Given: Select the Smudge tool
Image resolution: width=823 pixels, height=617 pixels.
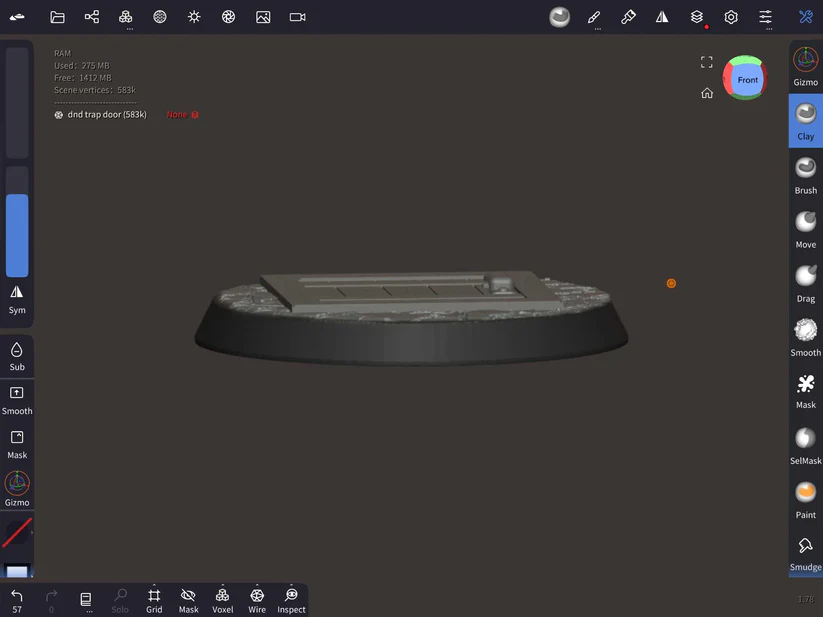Looking at the screenshot, I should (806, 554).
